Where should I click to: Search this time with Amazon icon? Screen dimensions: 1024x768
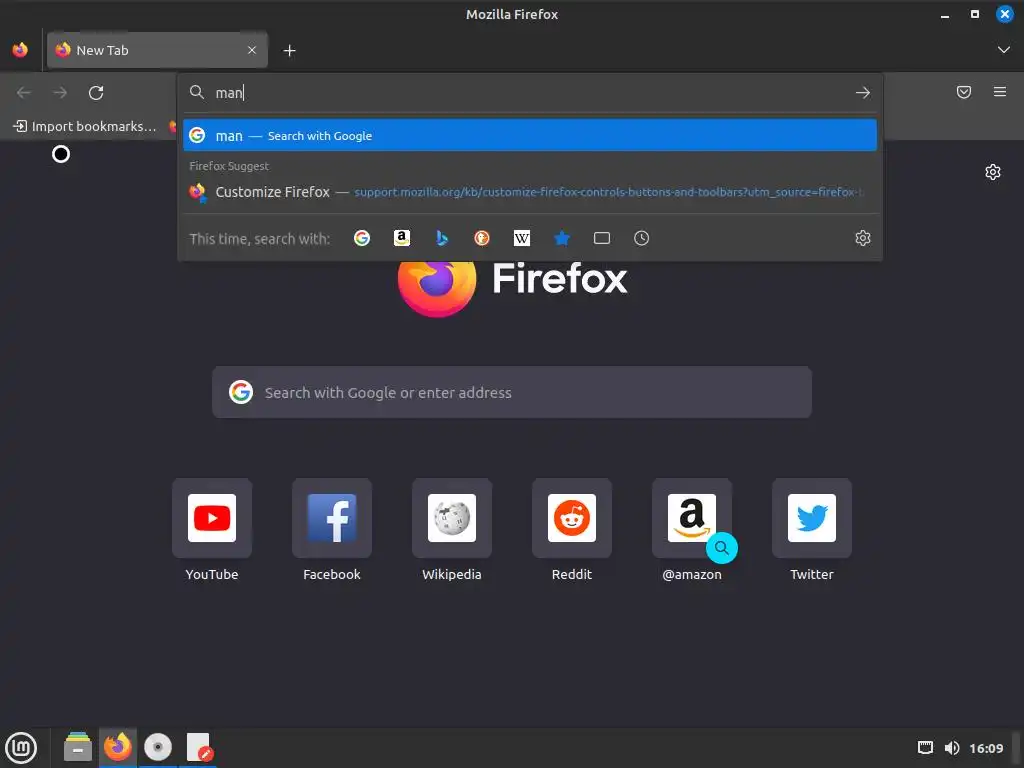pyautogui.click(x=402, y=238)
